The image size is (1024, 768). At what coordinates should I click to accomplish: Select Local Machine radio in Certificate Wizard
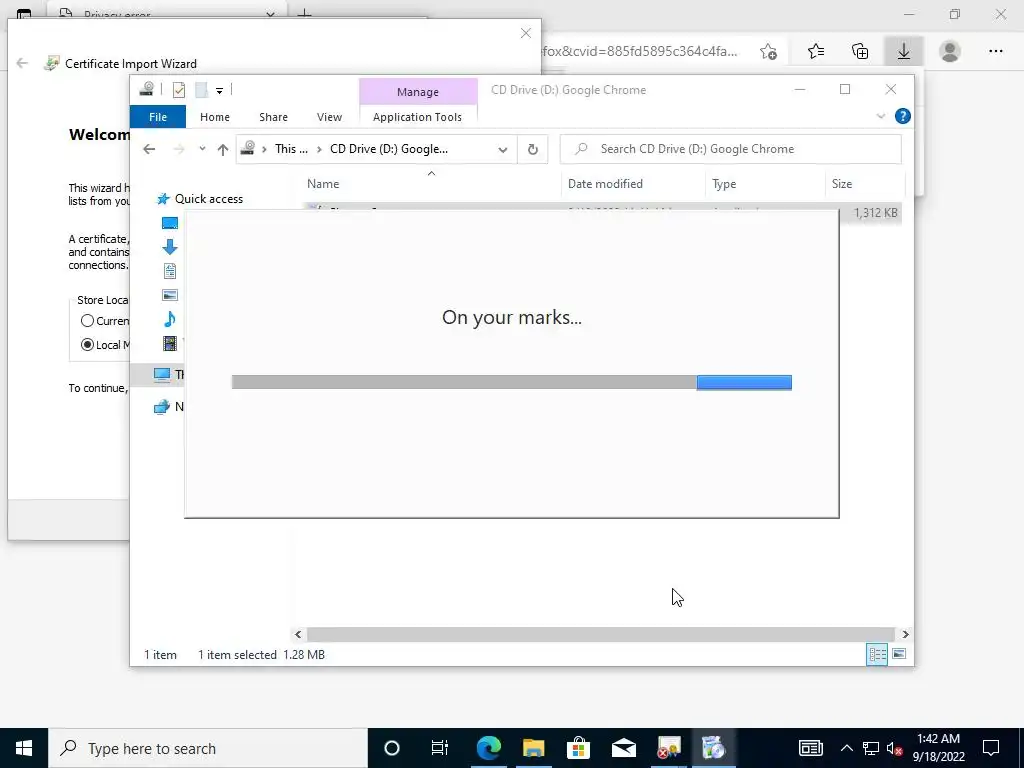click(87, 345)
